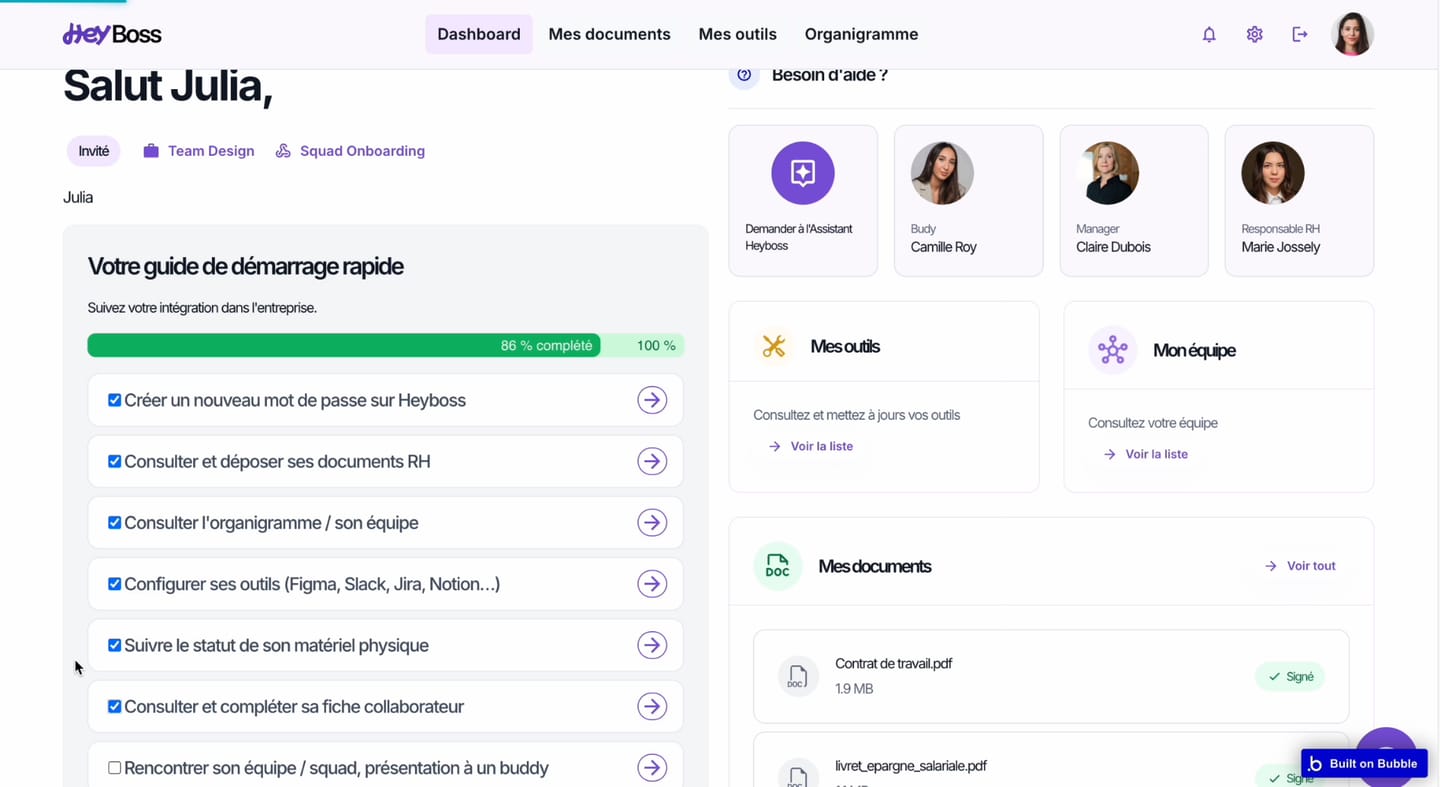The height and width of the screenshot is (787, 1440).
Task: Click arrow for Consulter l'organigramme step
Action: point(652,523)
